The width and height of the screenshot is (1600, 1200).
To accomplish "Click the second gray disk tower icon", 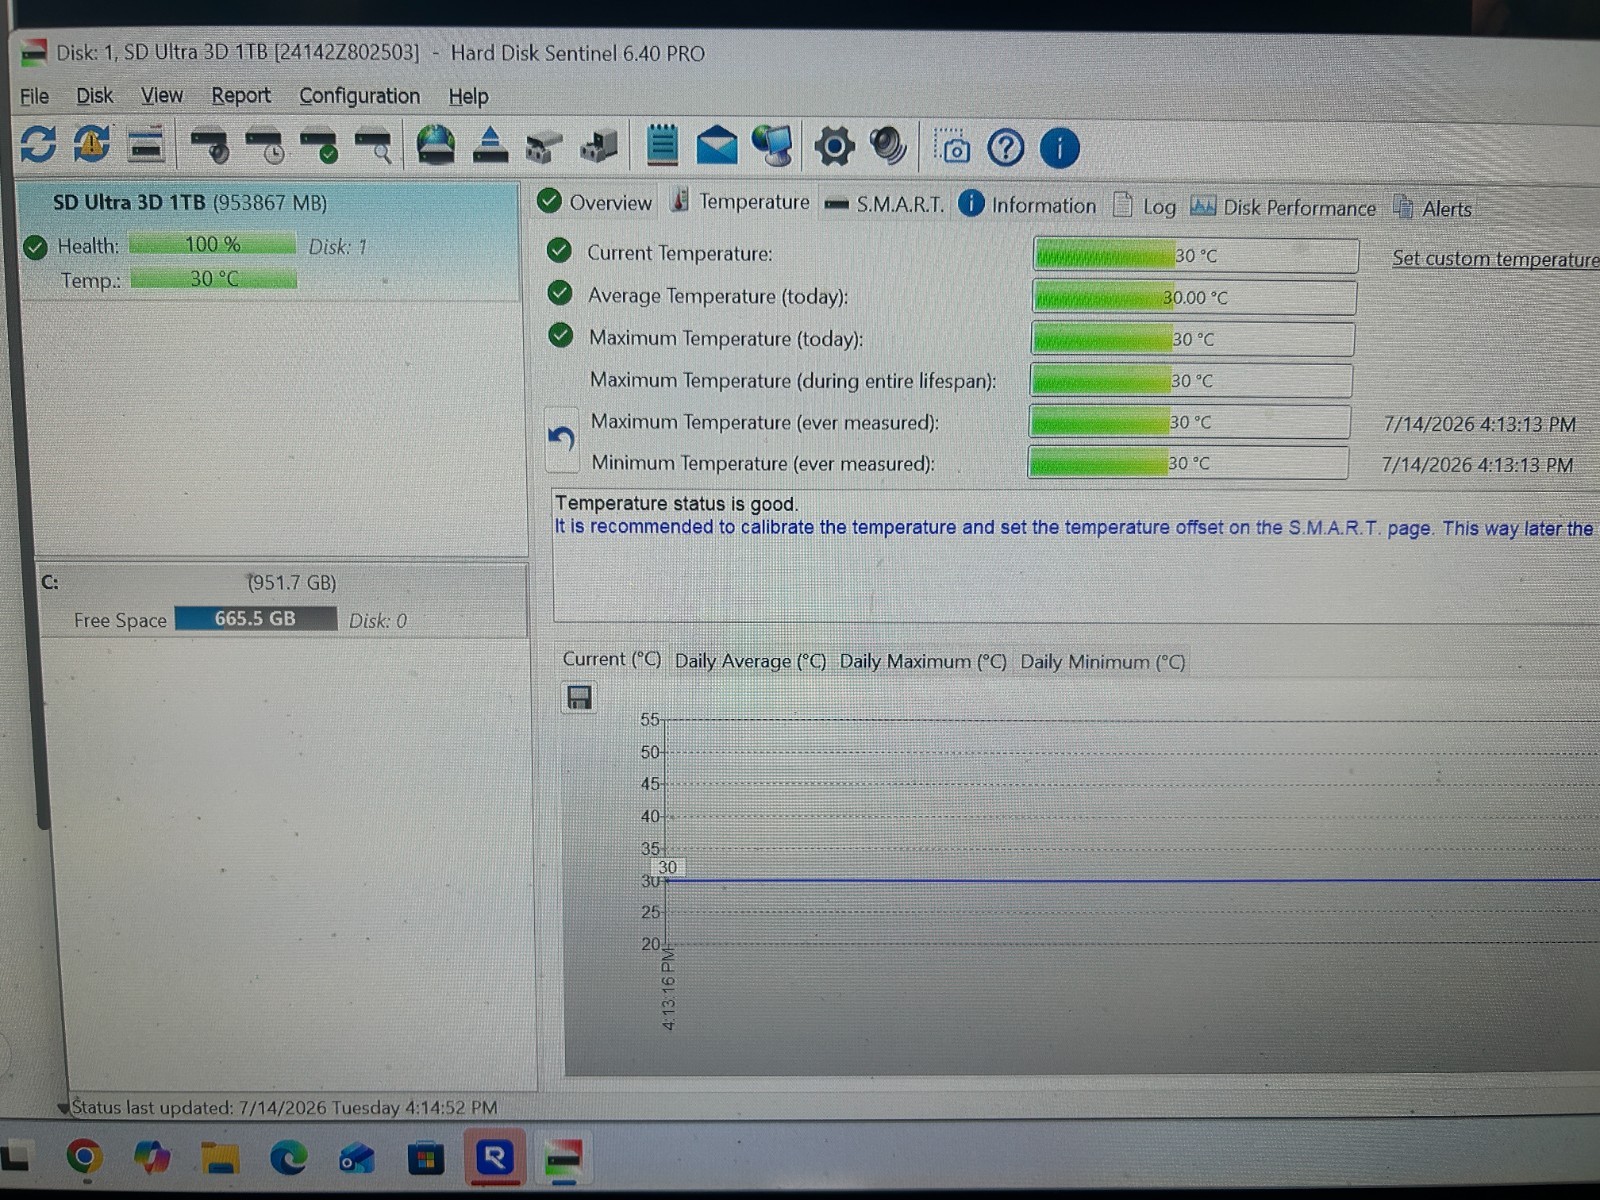I will (x=599, y=146).
